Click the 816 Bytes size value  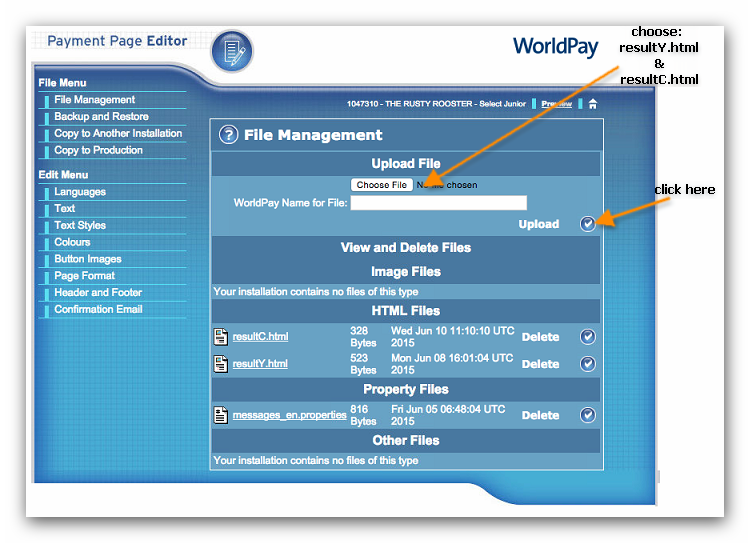coord(363,415)
